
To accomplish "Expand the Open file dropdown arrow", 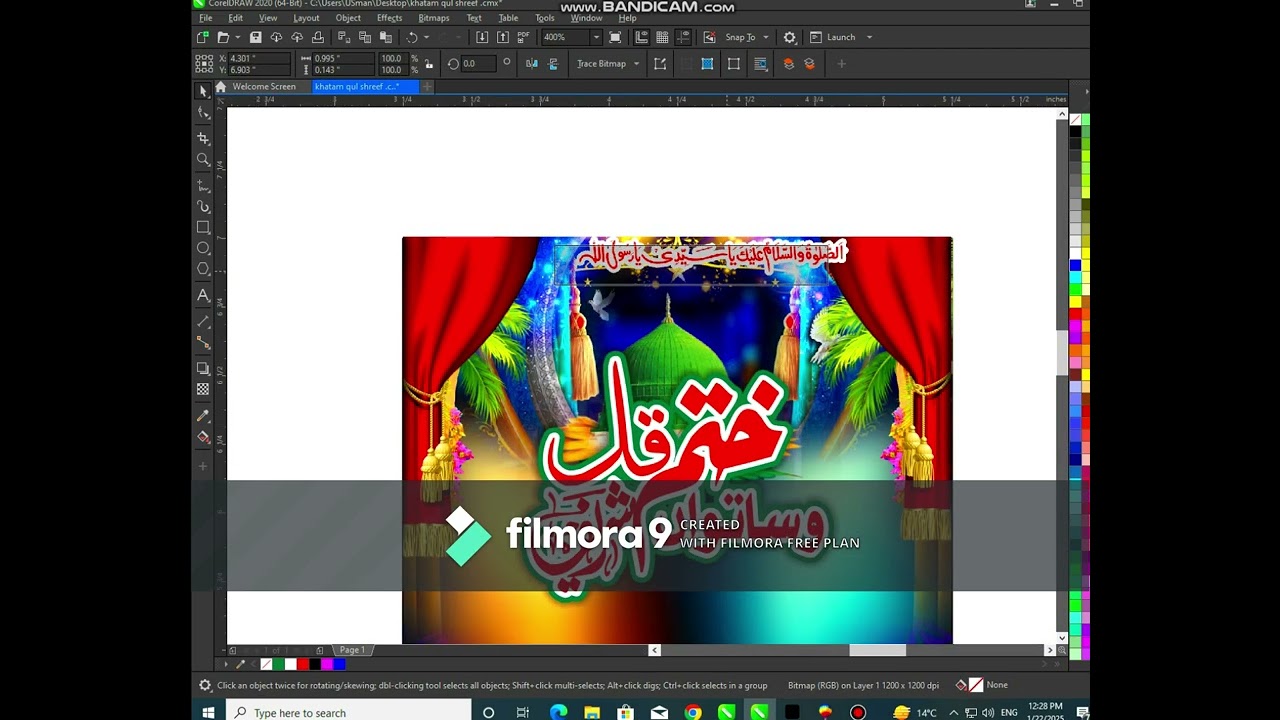I will [x=237, y=37].
